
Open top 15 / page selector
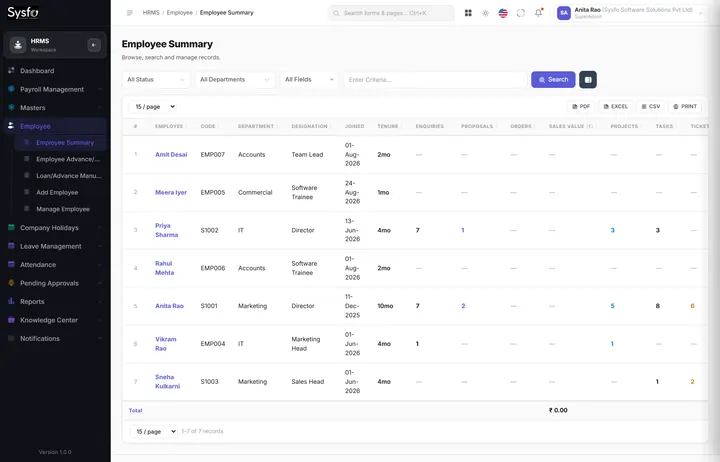coord(153,107)
